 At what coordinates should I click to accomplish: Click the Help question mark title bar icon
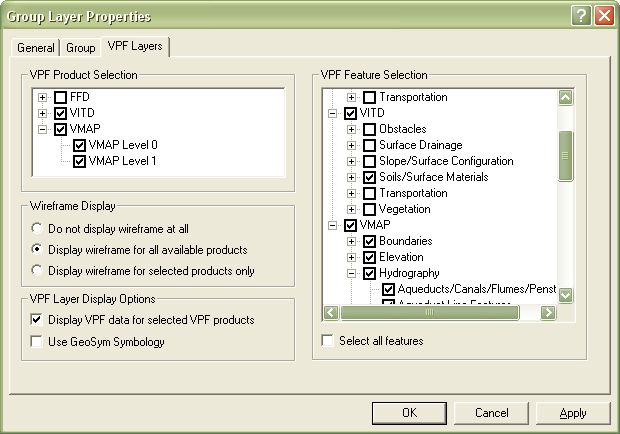[x=581, y=15]
